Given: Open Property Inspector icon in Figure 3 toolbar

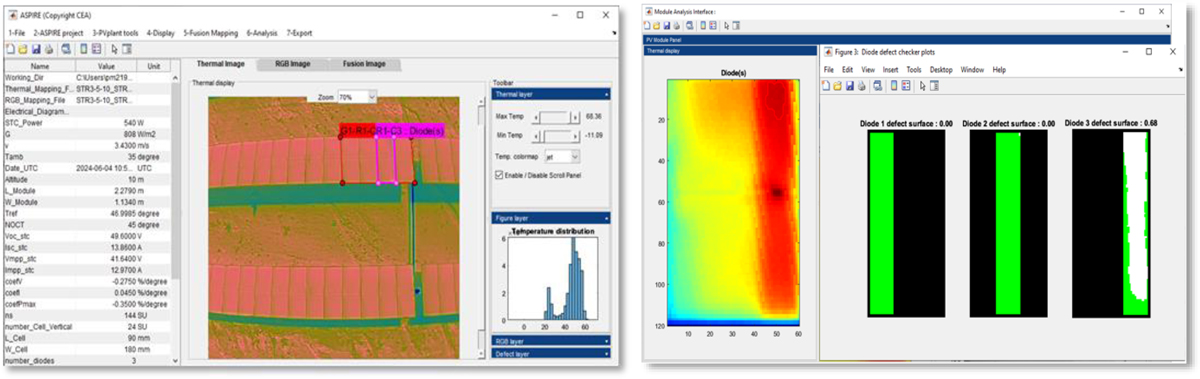Looking at the screenshot, I should pyautogui.click(x=934, y=86).
